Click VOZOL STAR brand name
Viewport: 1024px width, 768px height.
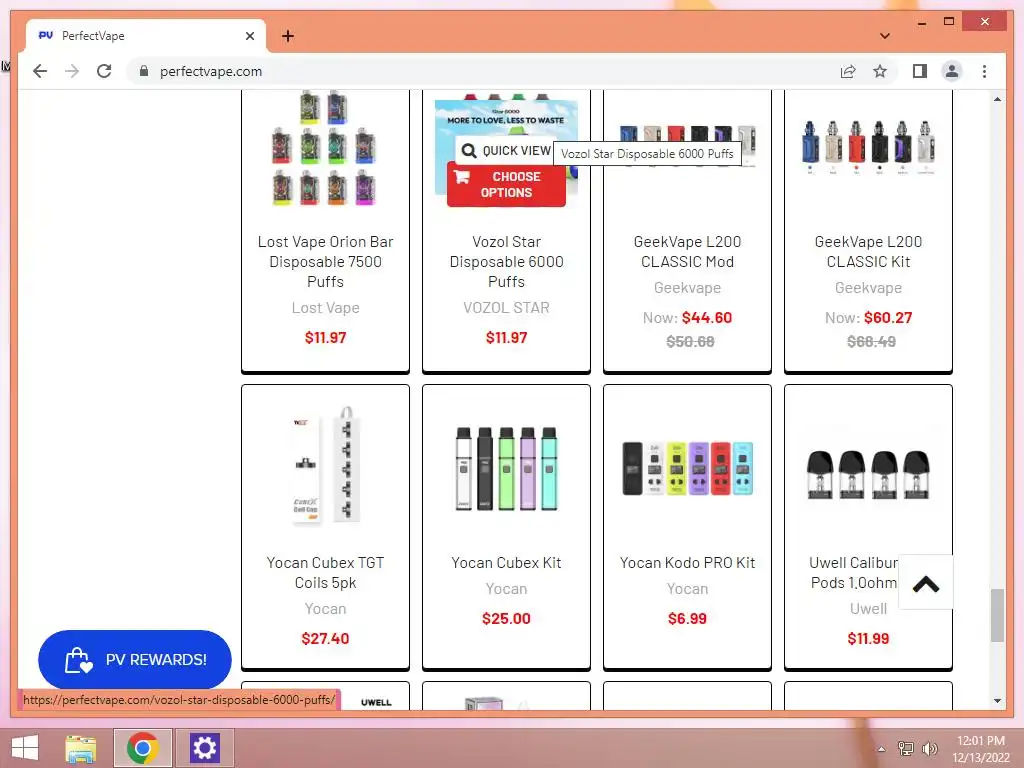506,308
